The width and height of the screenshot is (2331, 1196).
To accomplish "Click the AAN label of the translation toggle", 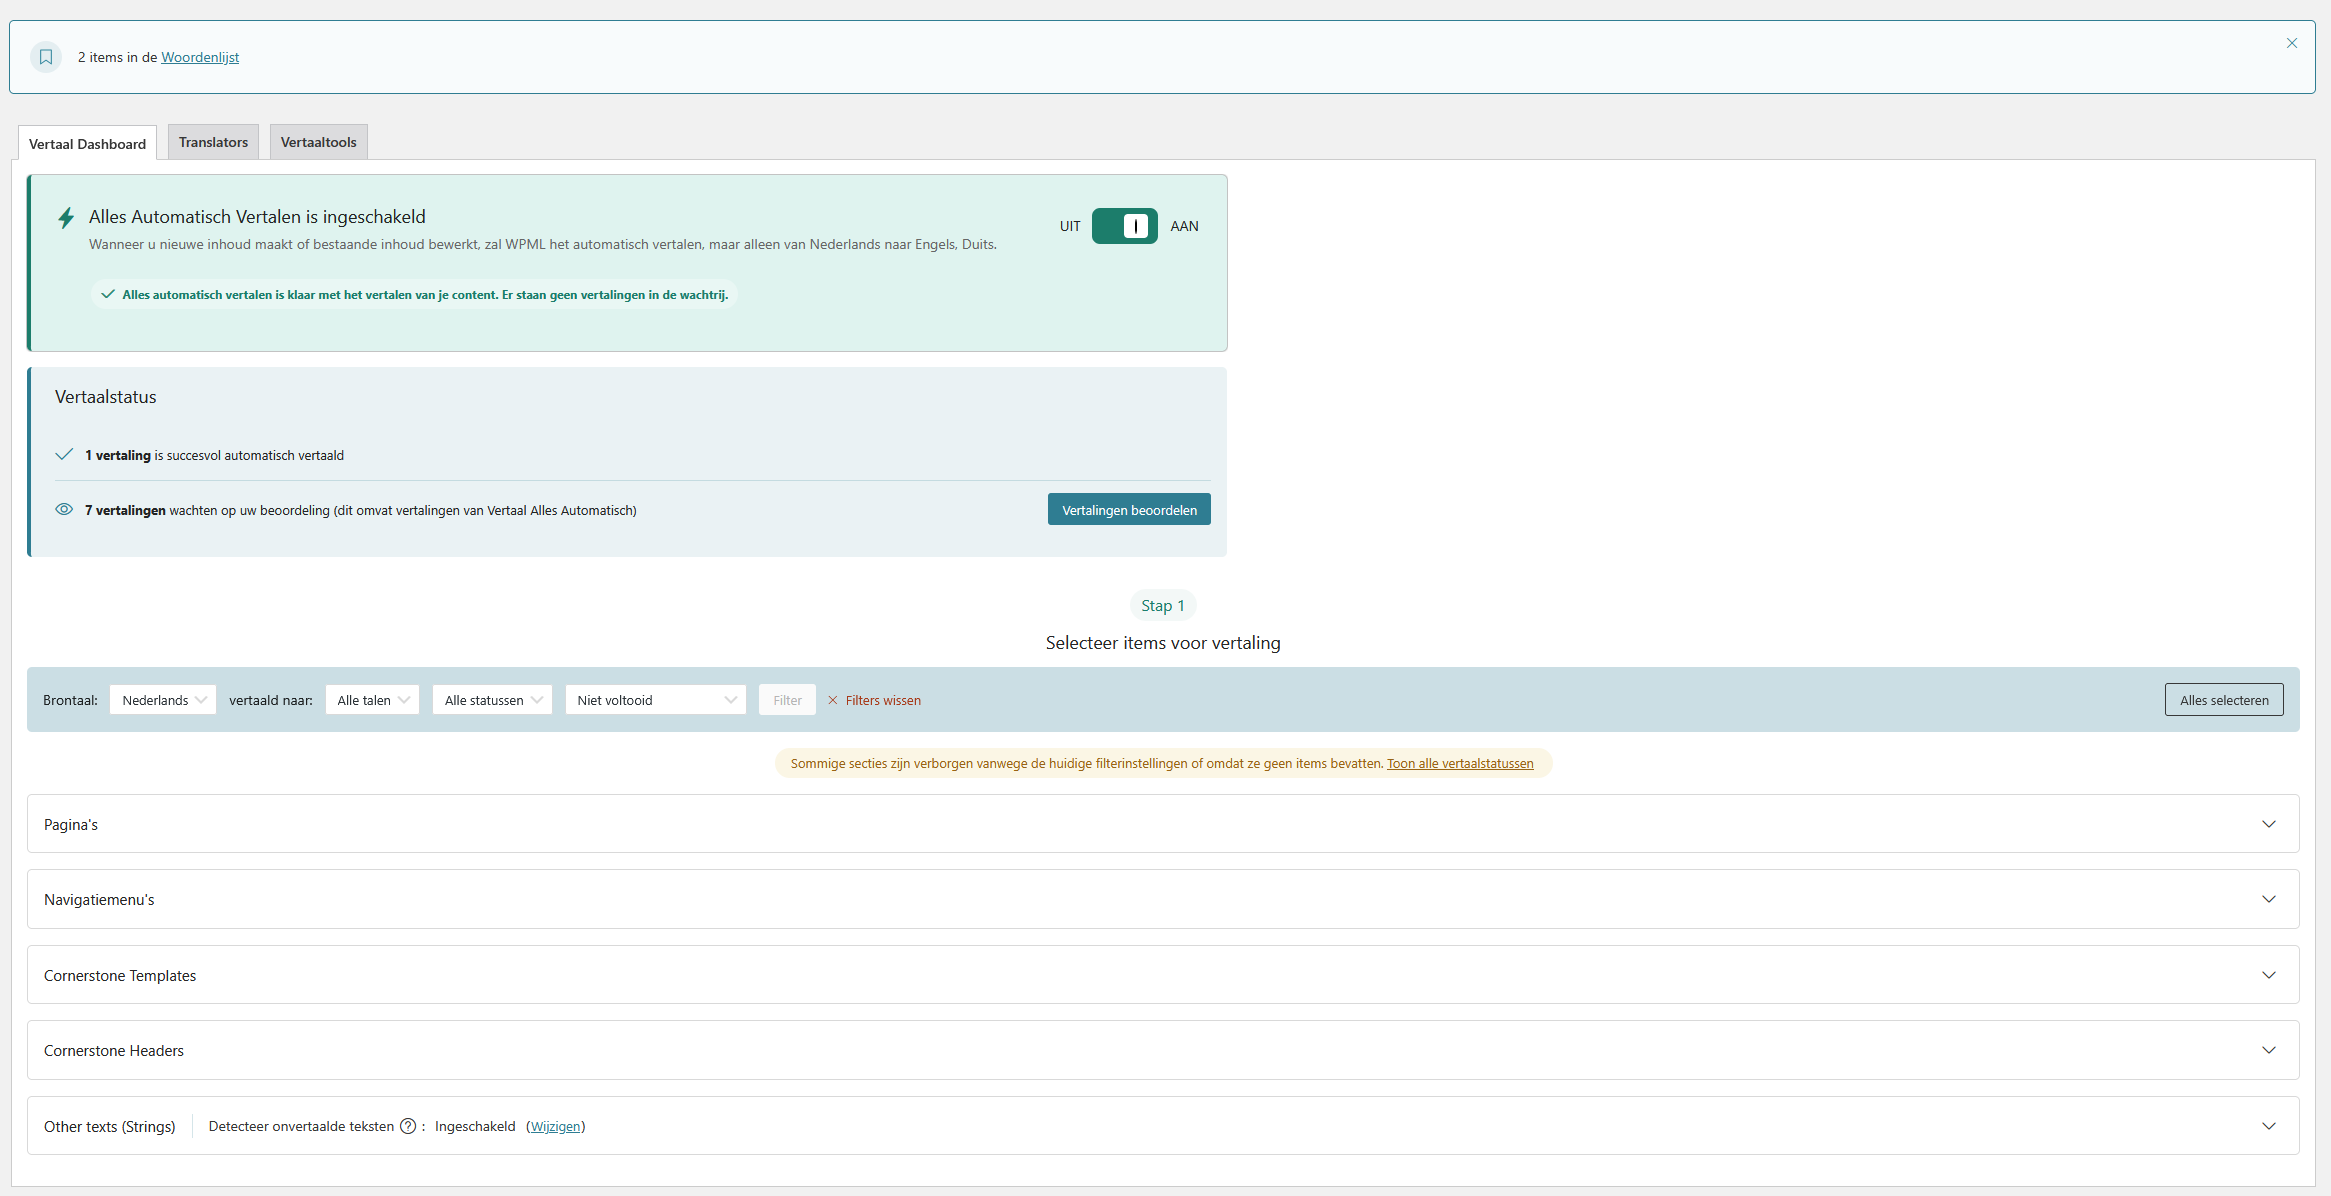I will click(1184, 226).
